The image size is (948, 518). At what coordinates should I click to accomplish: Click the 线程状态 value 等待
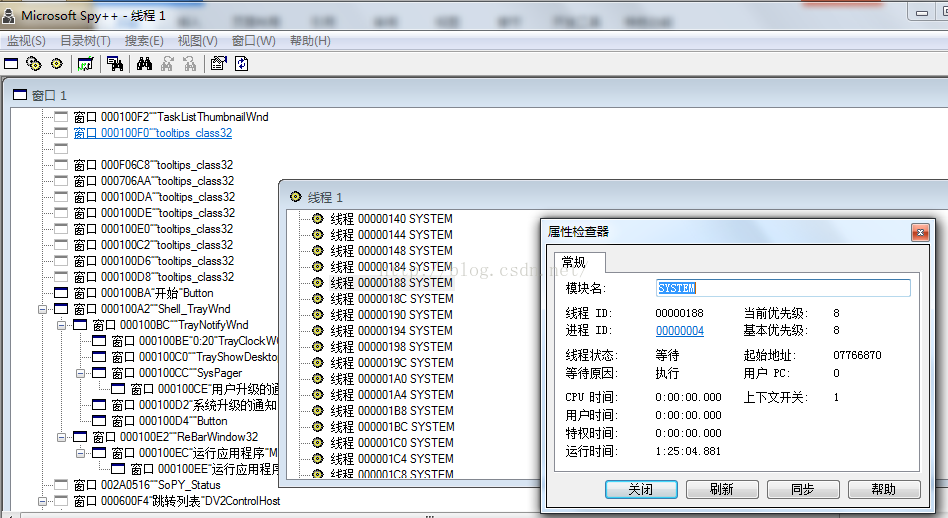click(667, 355)
